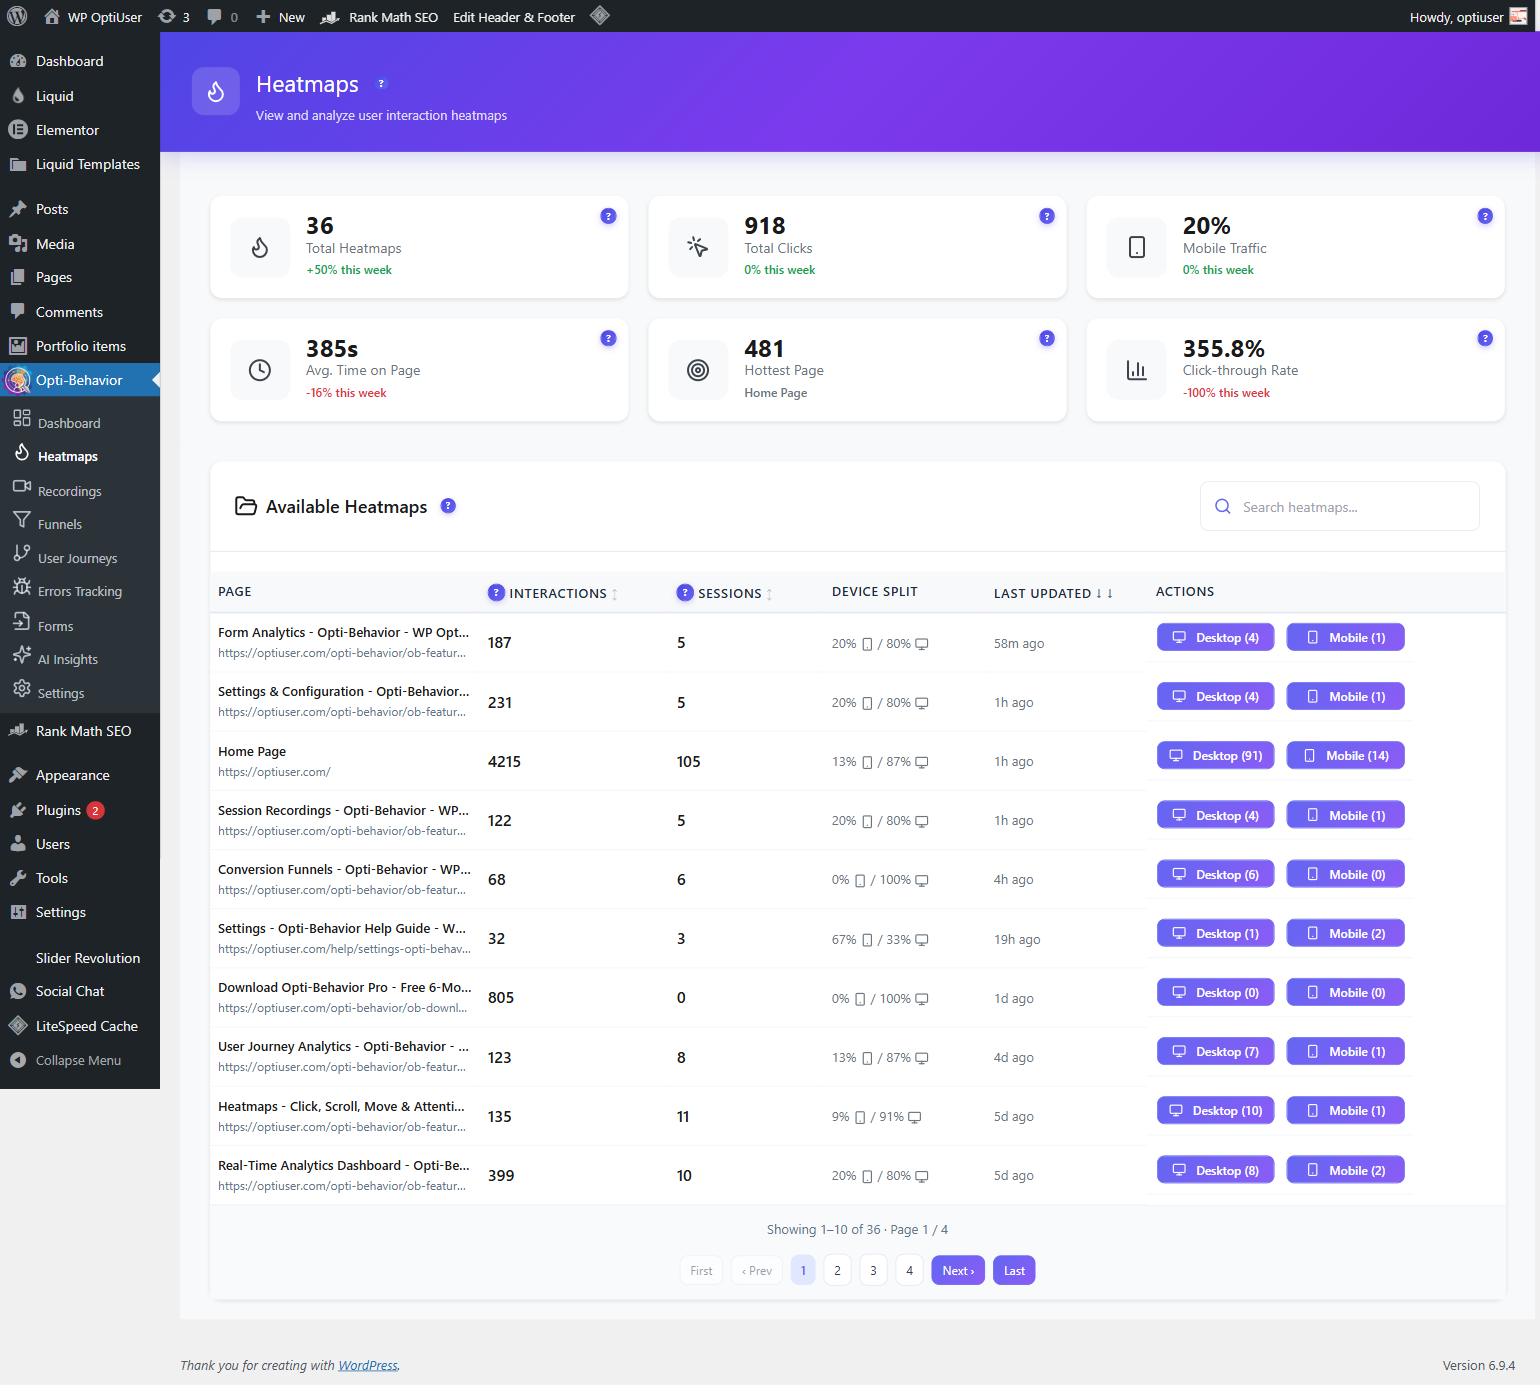
Task: Select Plugins from the WordPress menu
Action: (57, 810)
